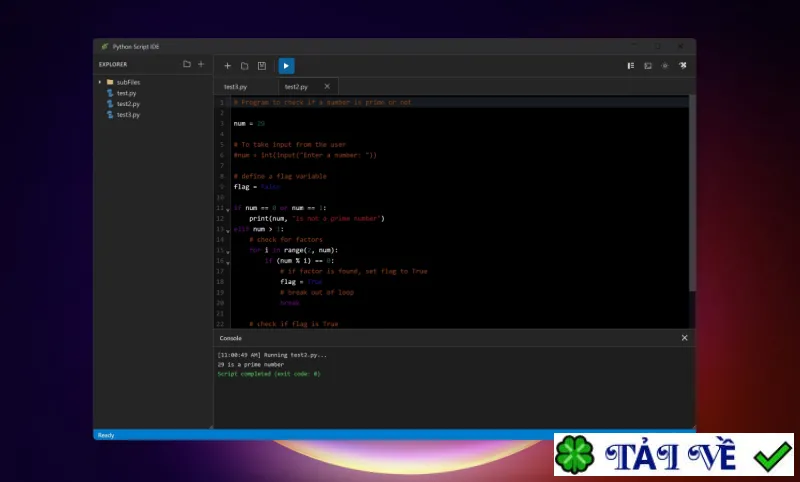Switch light or dark theme with the sun icon

(x=665, y=66)
